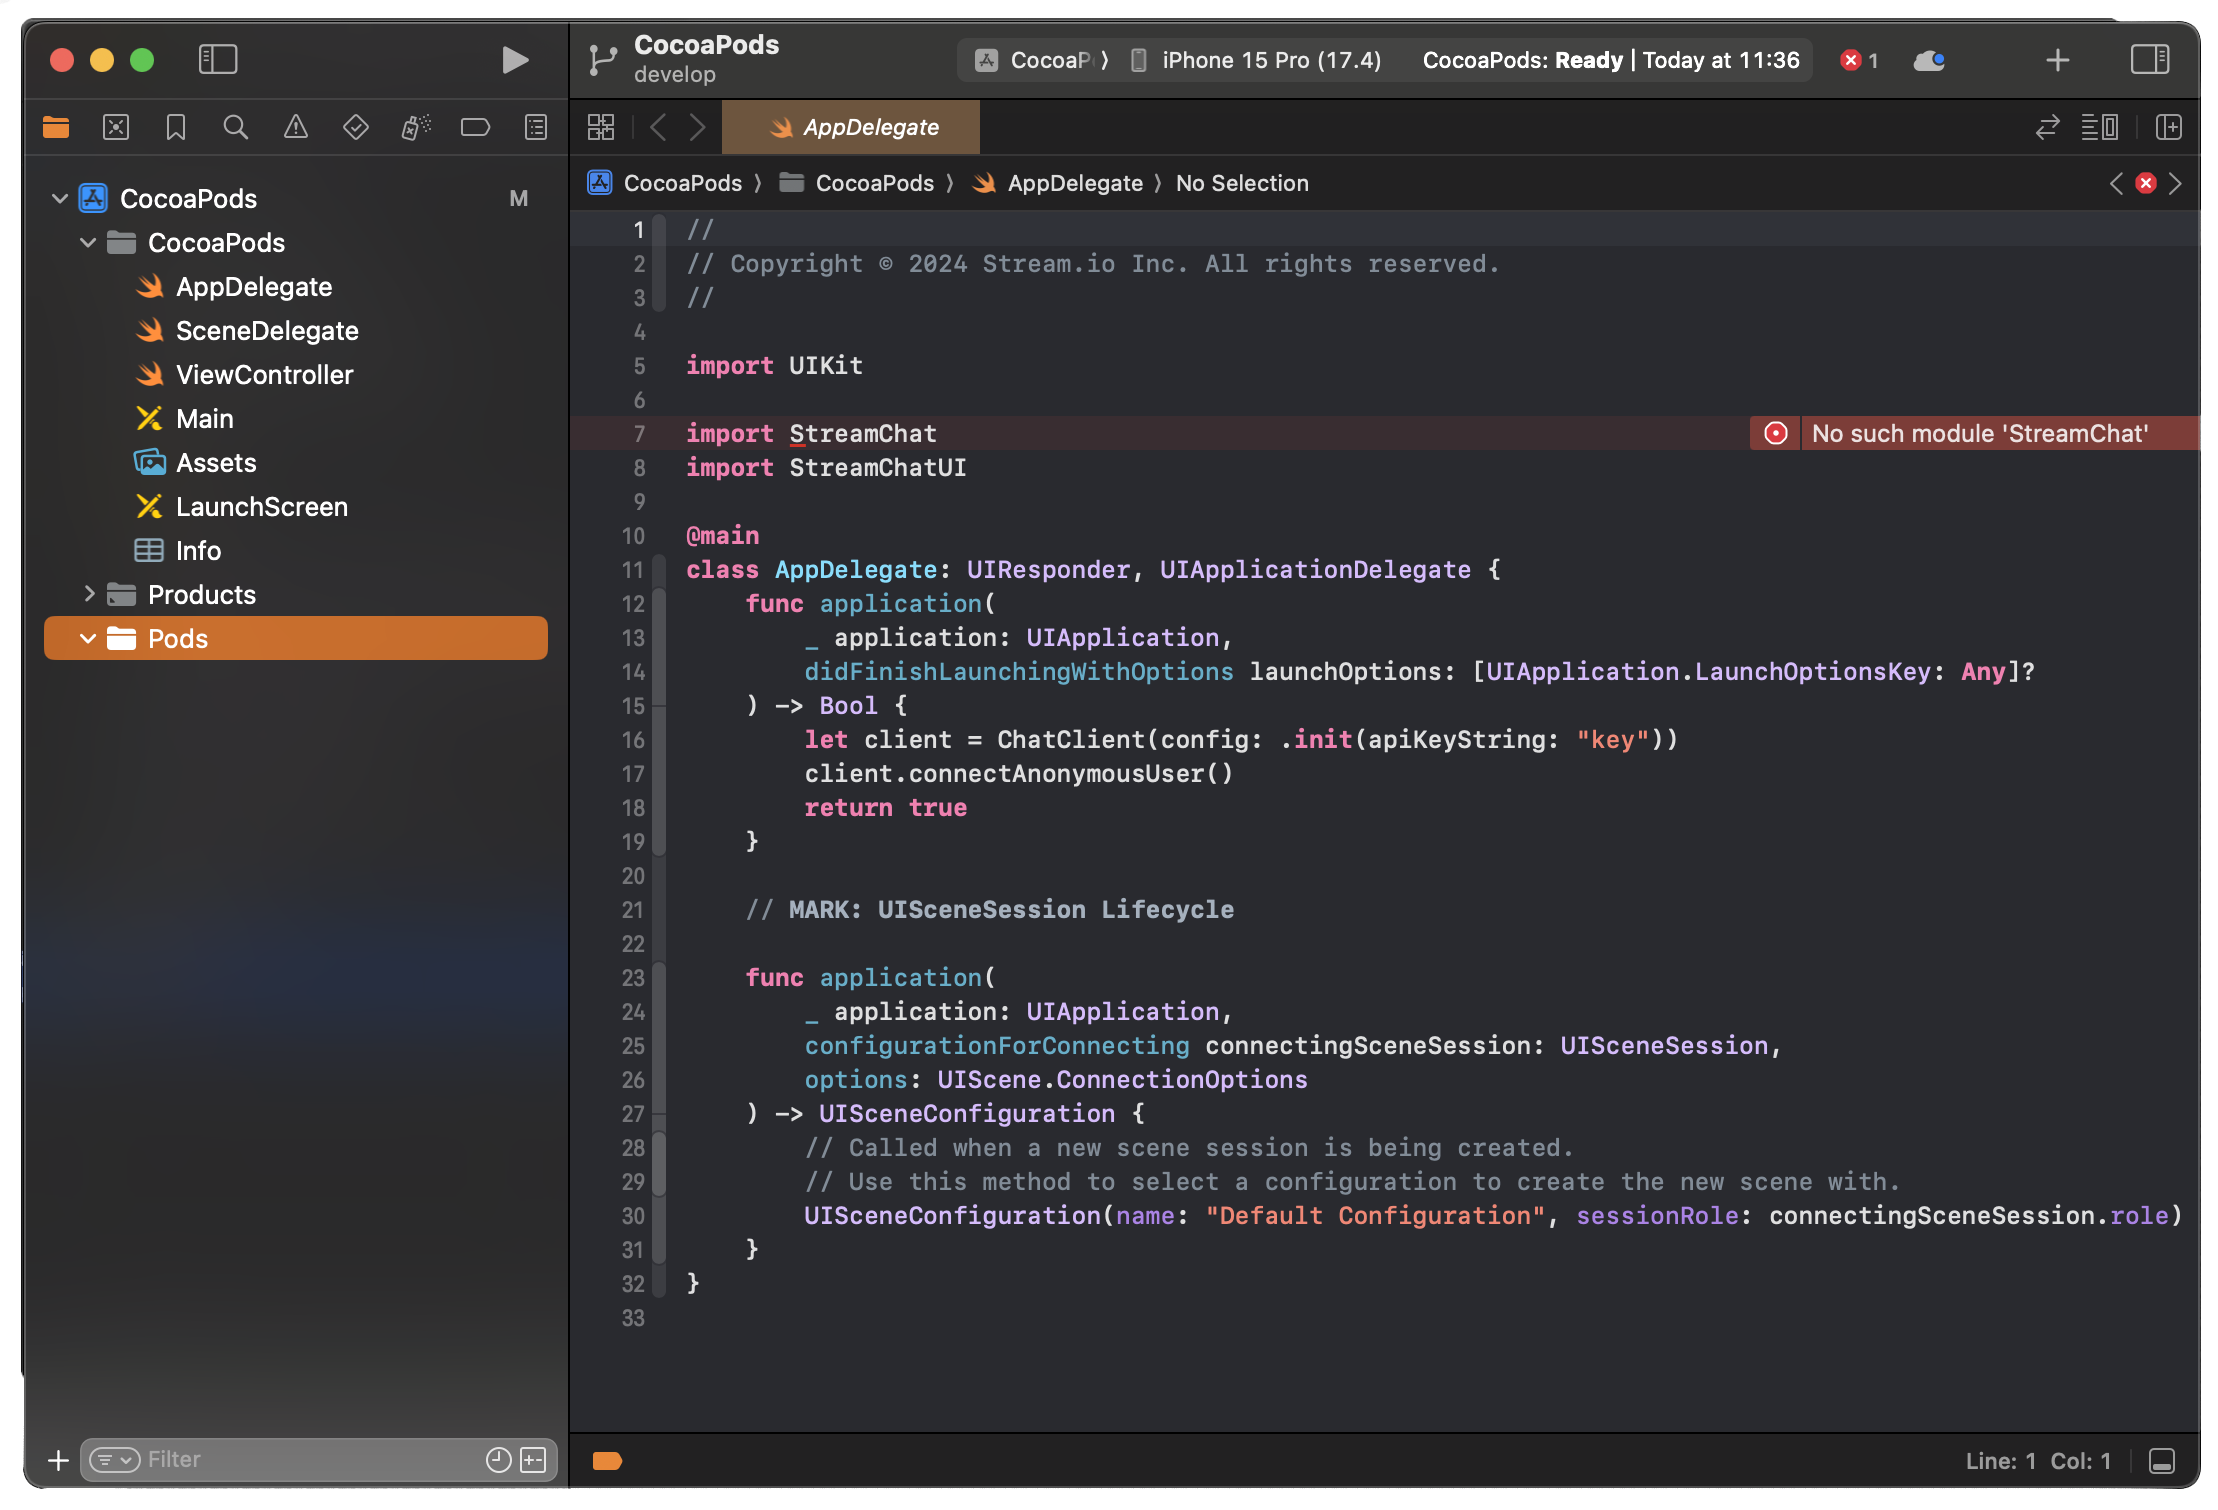Toggle the right inspector panel
2218x1510 pixels.
tap(2149, 60)
